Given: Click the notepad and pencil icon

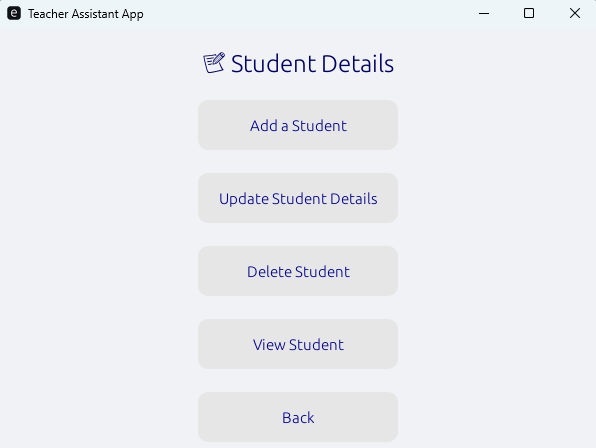Looking at the screenshot, I should coord(214,63).
